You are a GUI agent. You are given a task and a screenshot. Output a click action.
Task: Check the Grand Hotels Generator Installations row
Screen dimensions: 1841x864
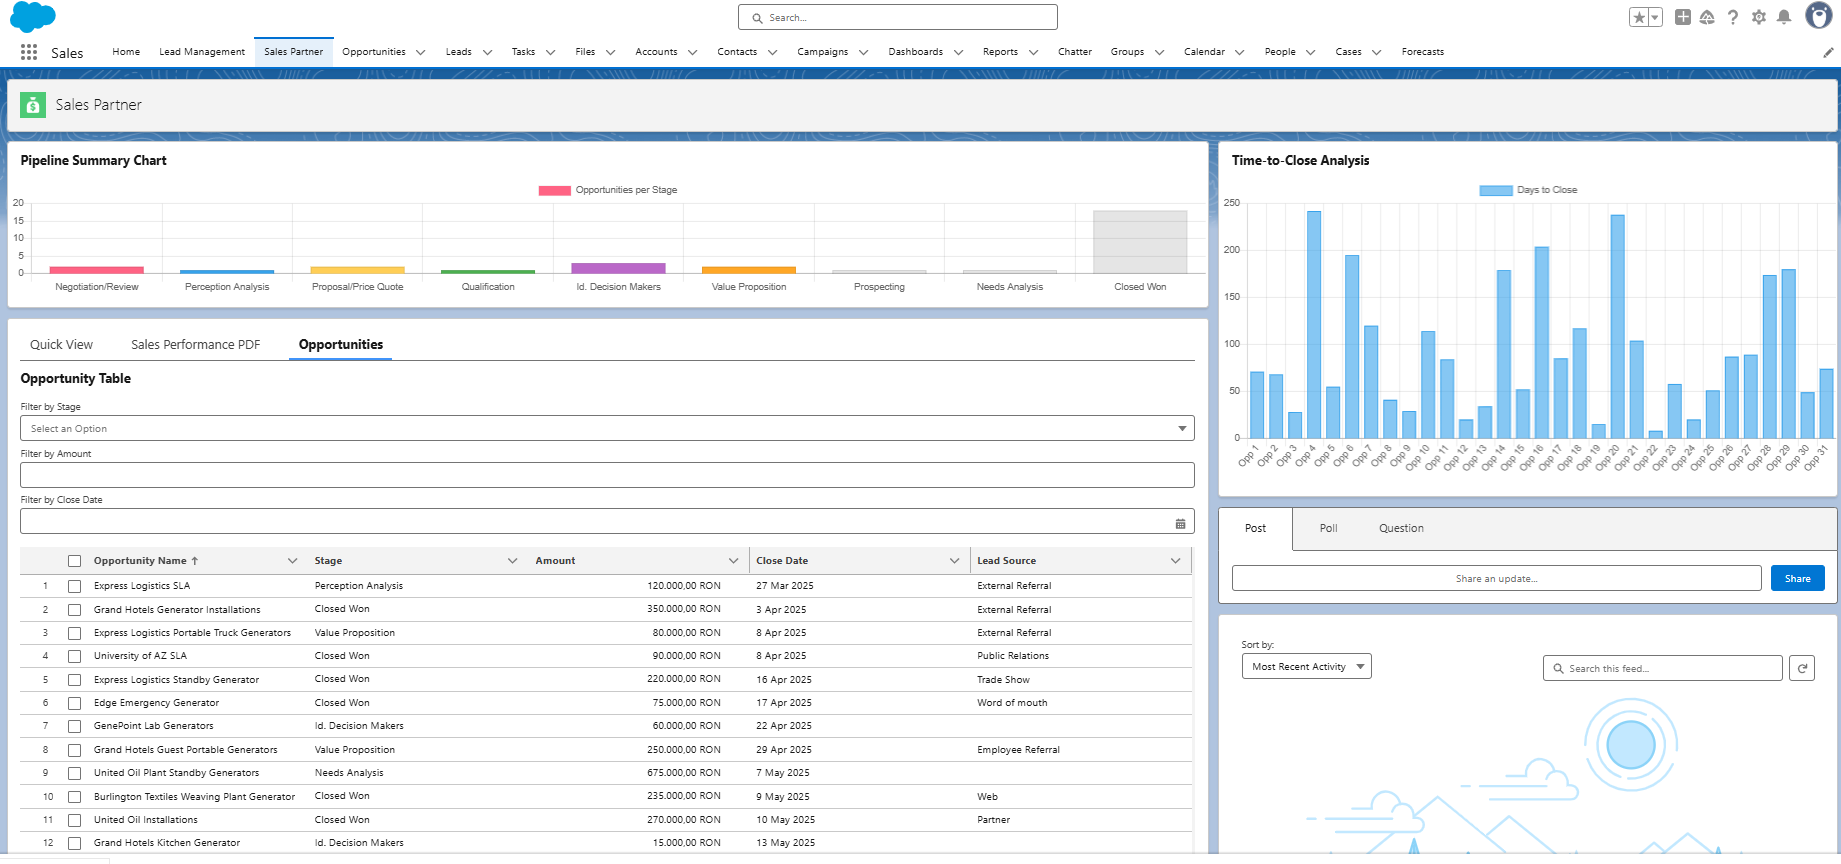(x=74, y=610)
